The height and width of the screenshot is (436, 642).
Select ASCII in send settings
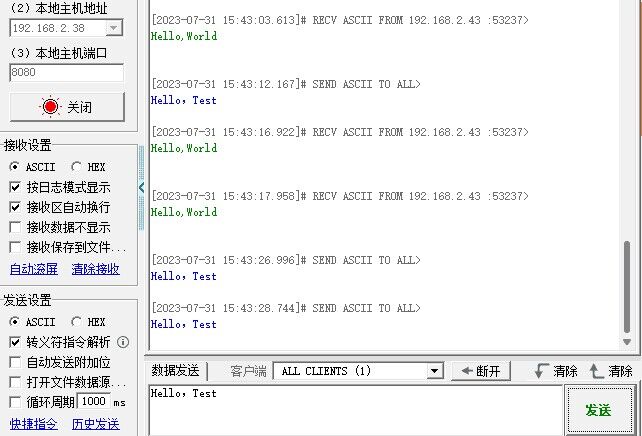coord(14,322)
